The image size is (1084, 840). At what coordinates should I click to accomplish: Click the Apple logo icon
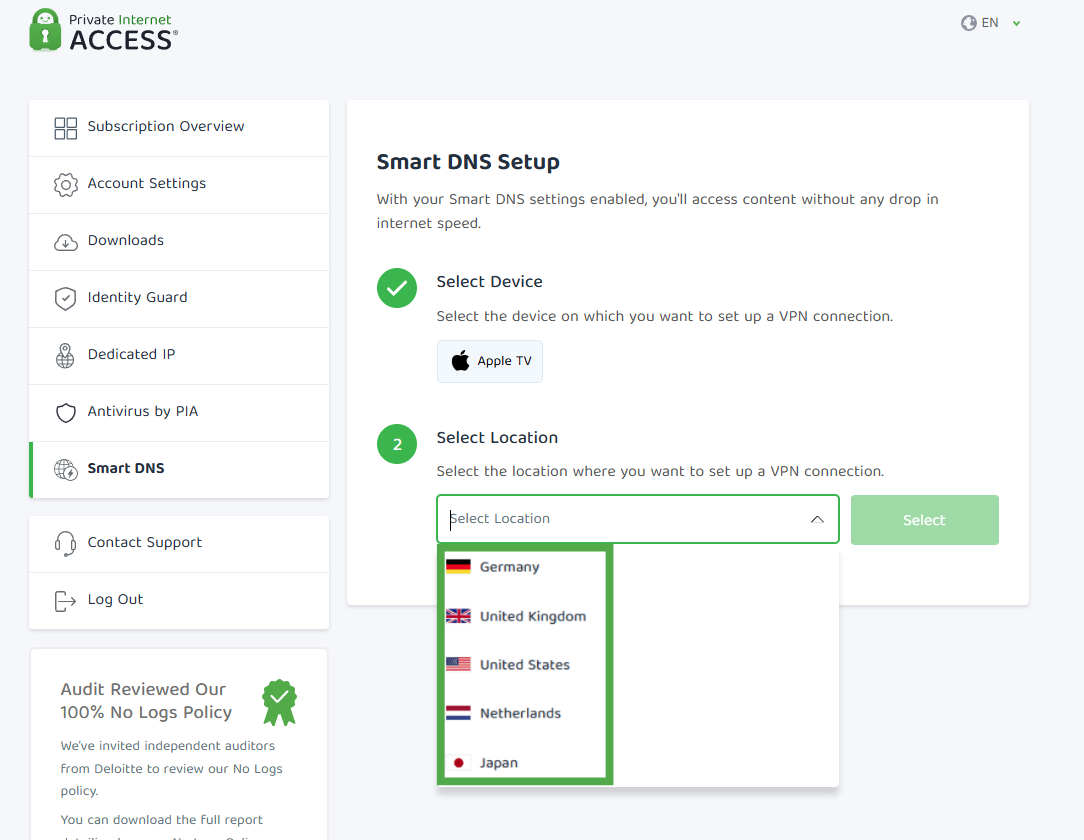[460, 360]
